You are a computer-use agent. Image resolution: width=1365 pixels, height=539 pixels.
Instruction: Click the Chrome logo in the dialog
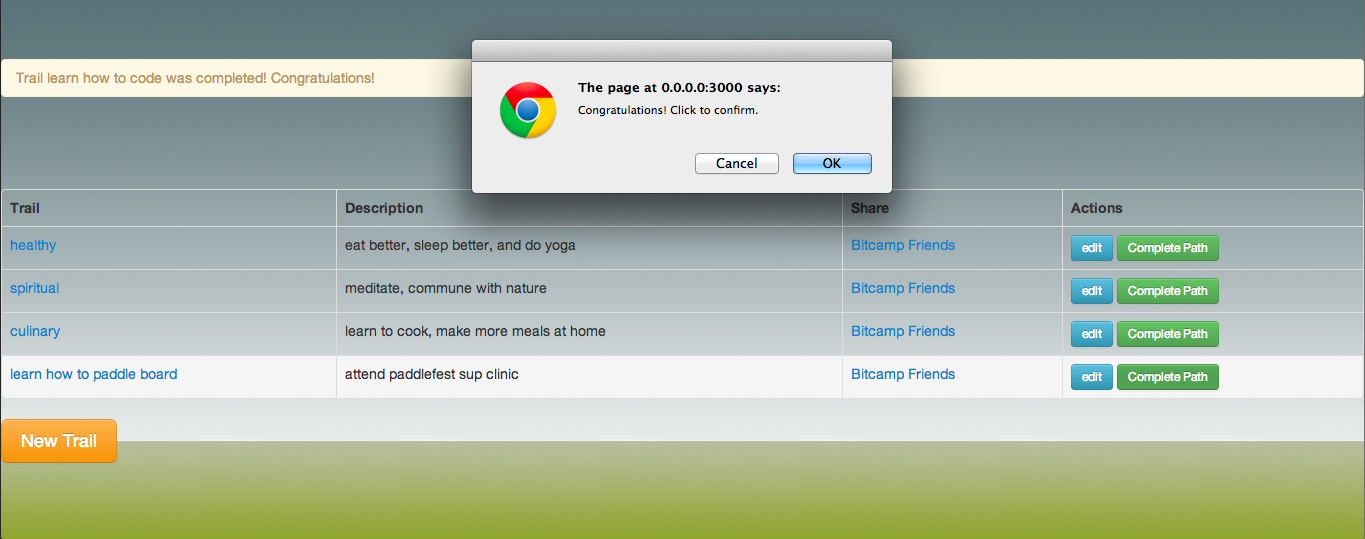[528, 110]
